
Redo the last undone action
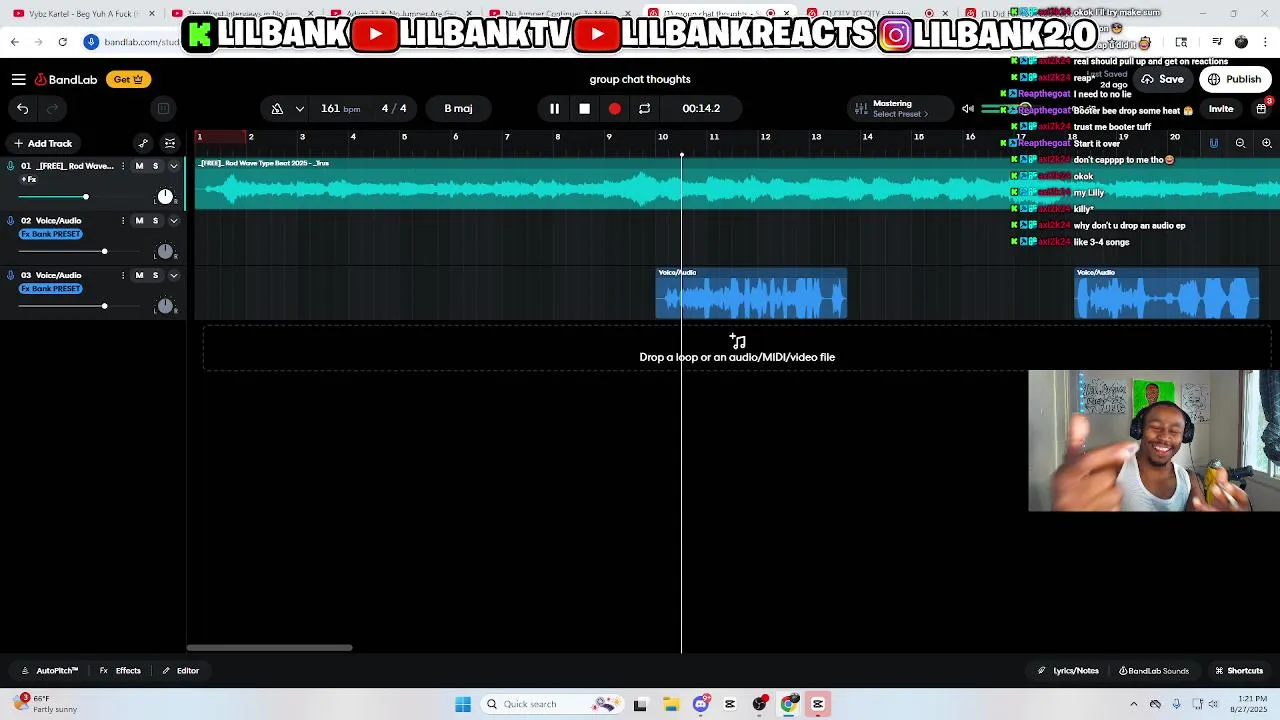tap(53, 108)
